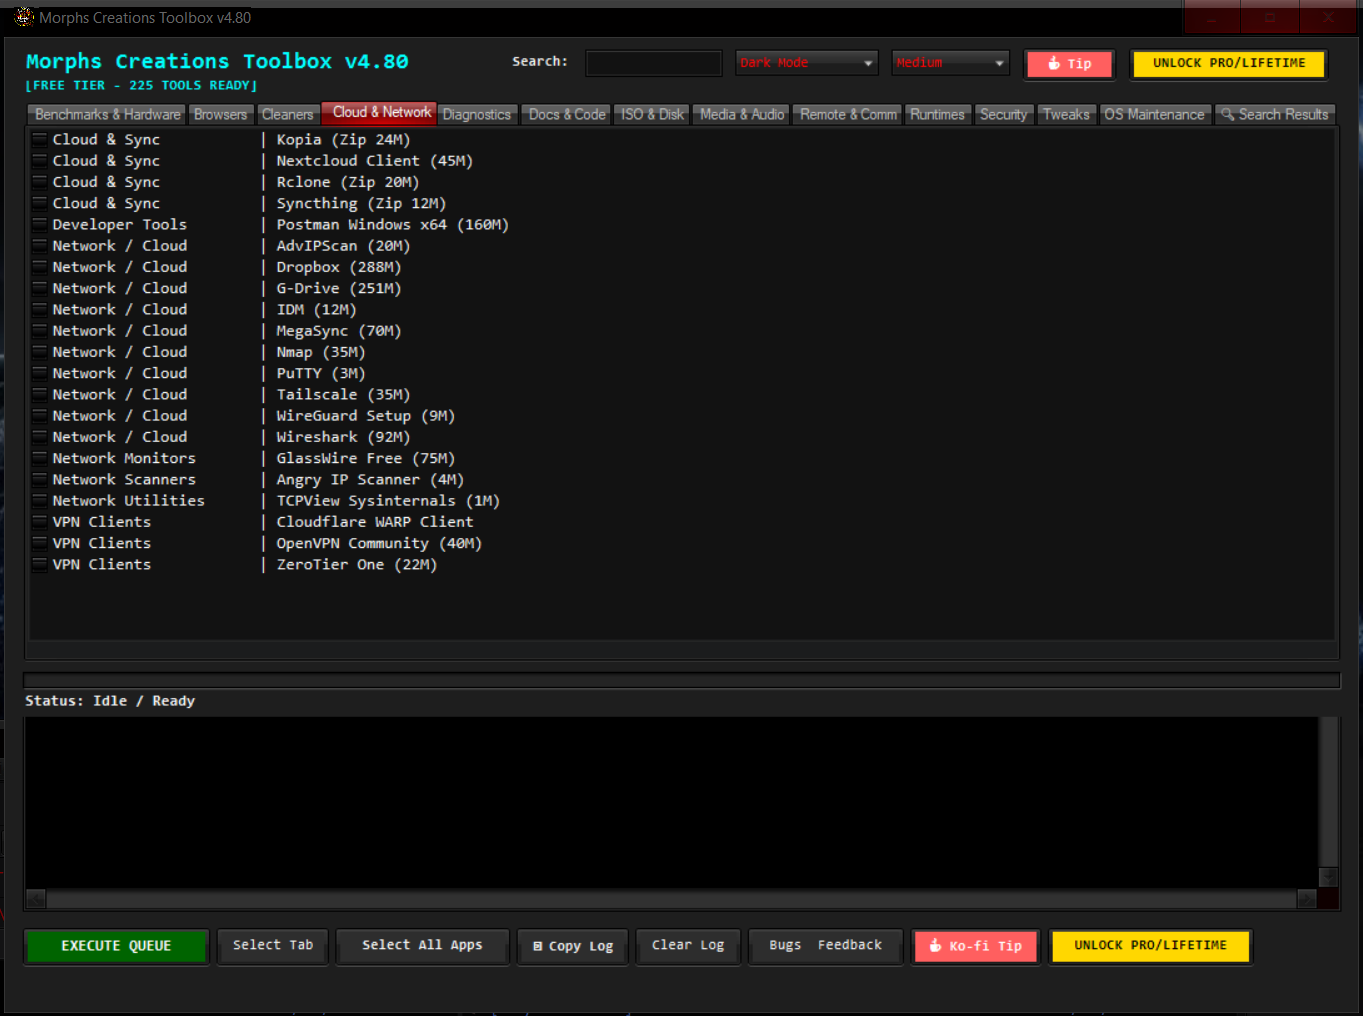Tick the TCPView Sysinternals checkbox
The width and height of the screenshot is (1363, 1016).
pyautogui.click(x=40, y=500)
